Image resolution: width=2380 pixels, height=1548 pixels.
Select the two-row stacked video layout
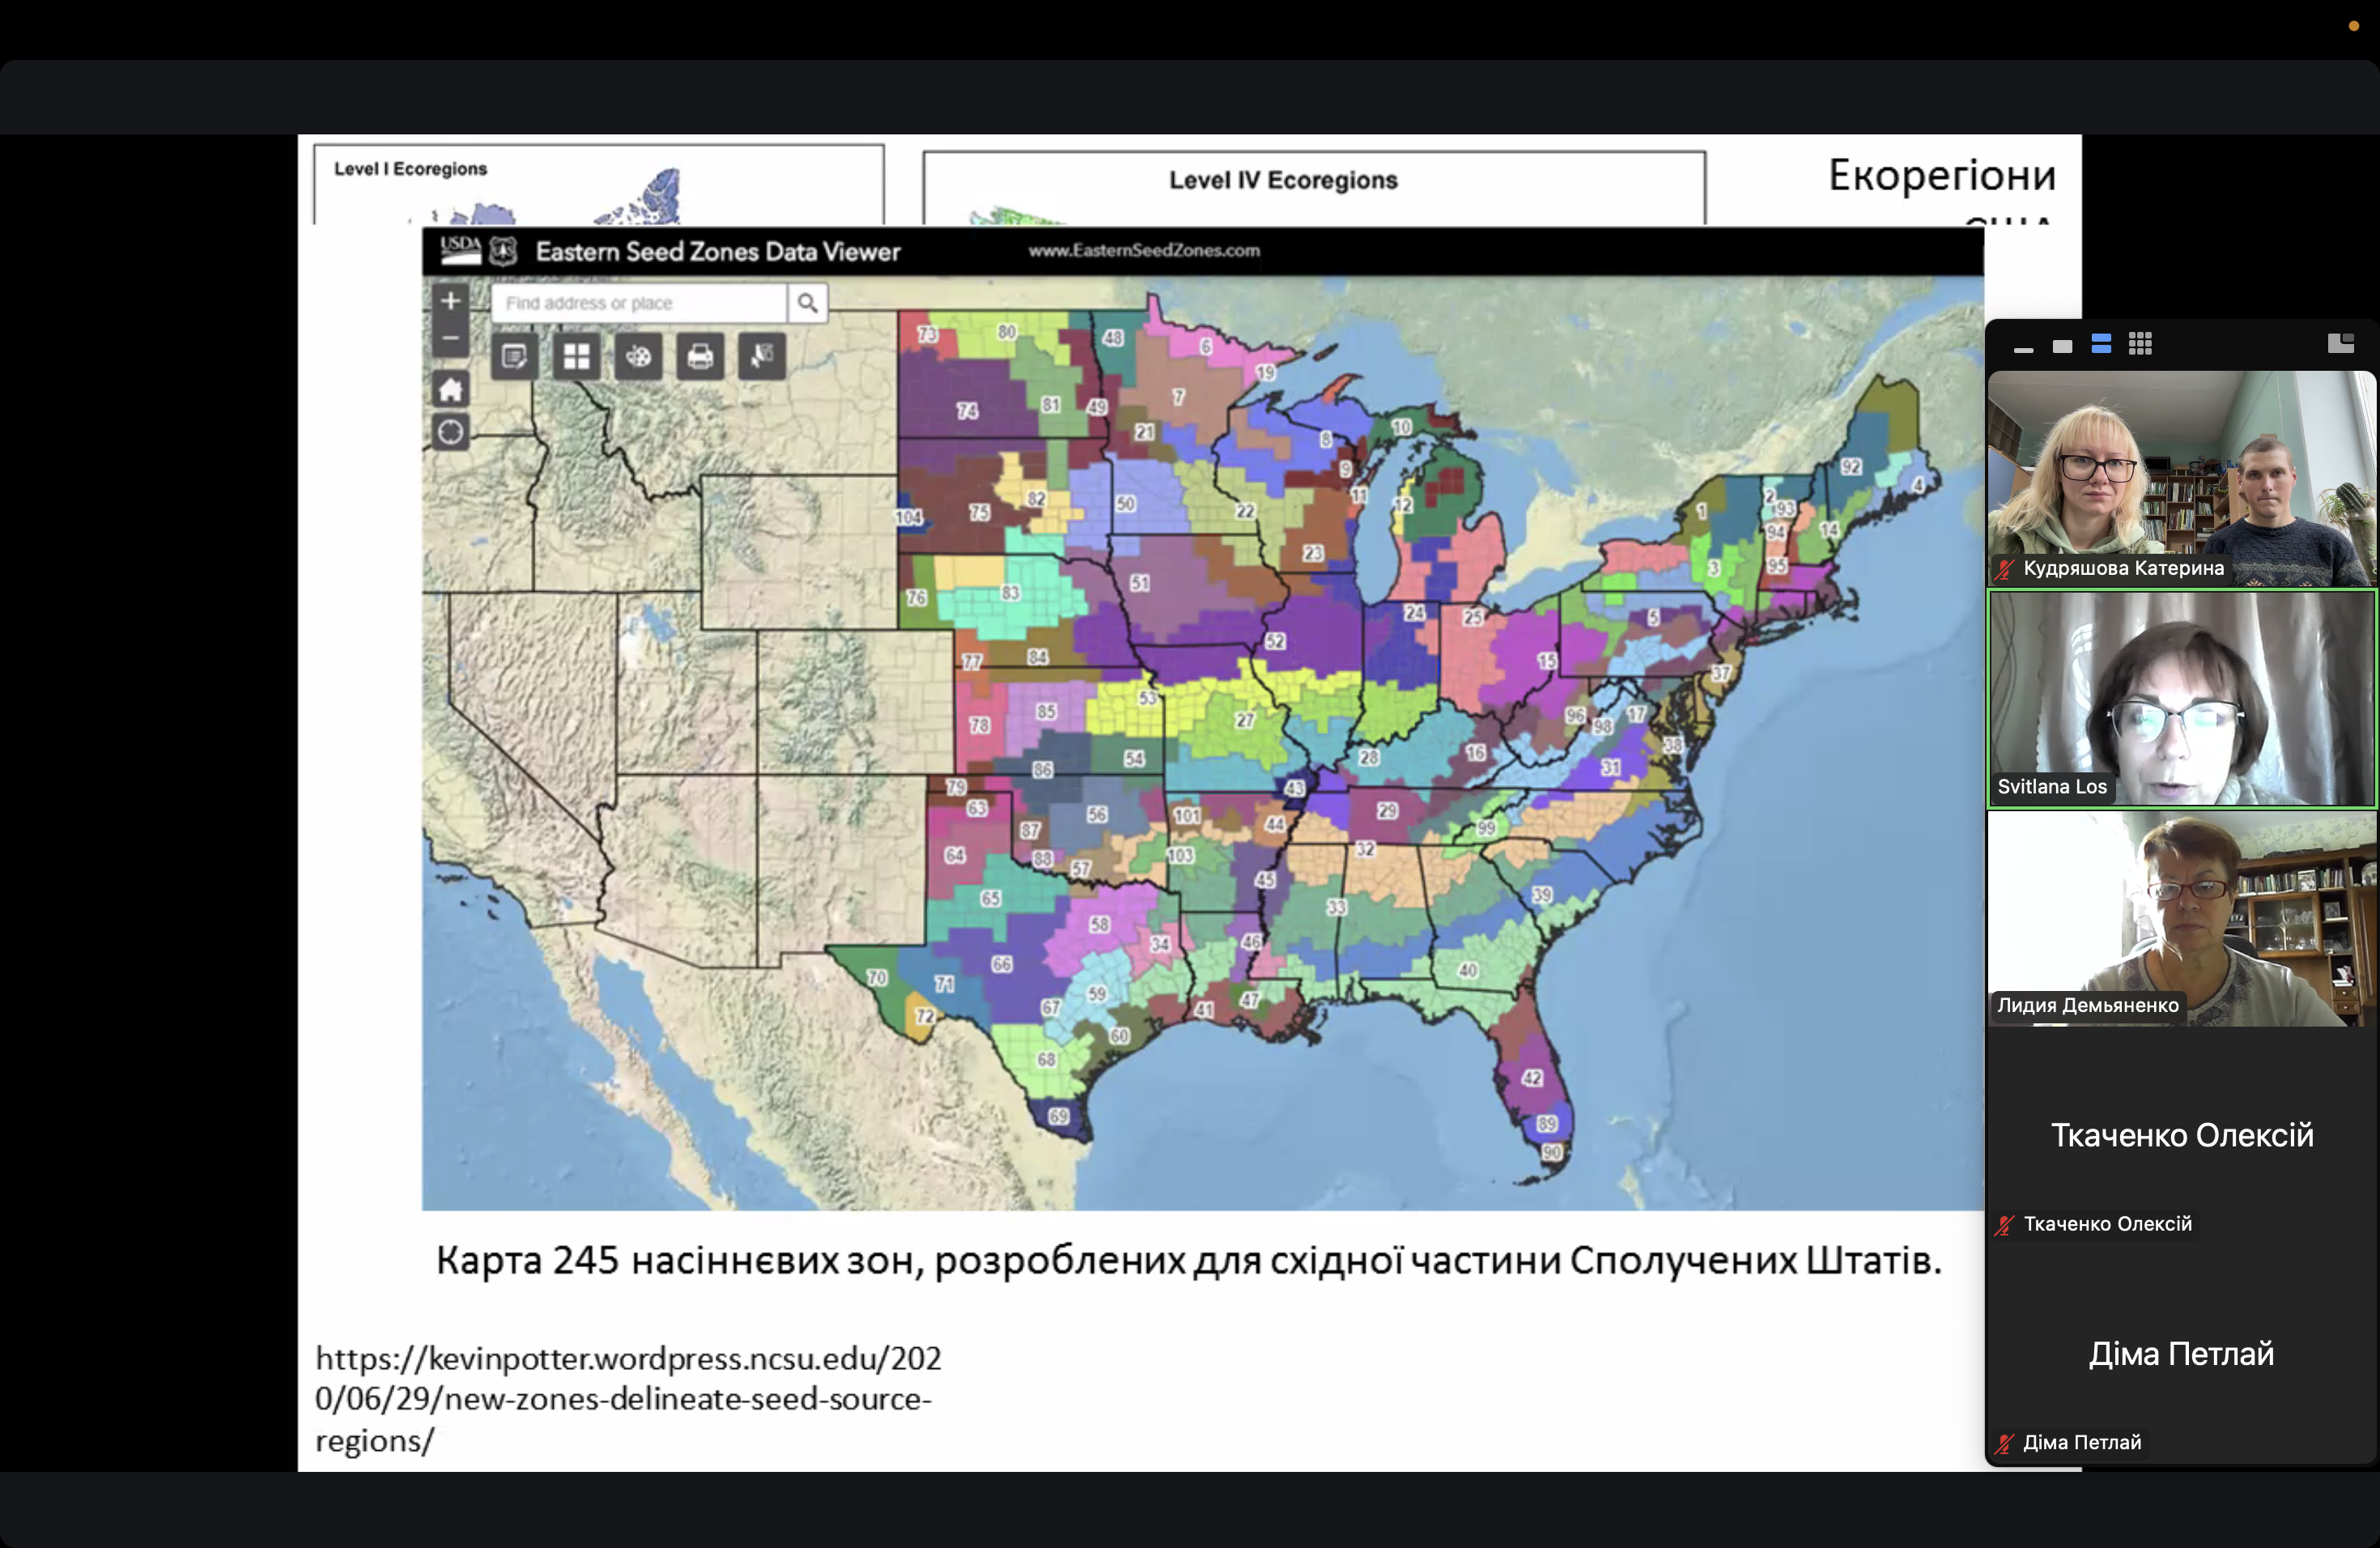coord(2101,344)
